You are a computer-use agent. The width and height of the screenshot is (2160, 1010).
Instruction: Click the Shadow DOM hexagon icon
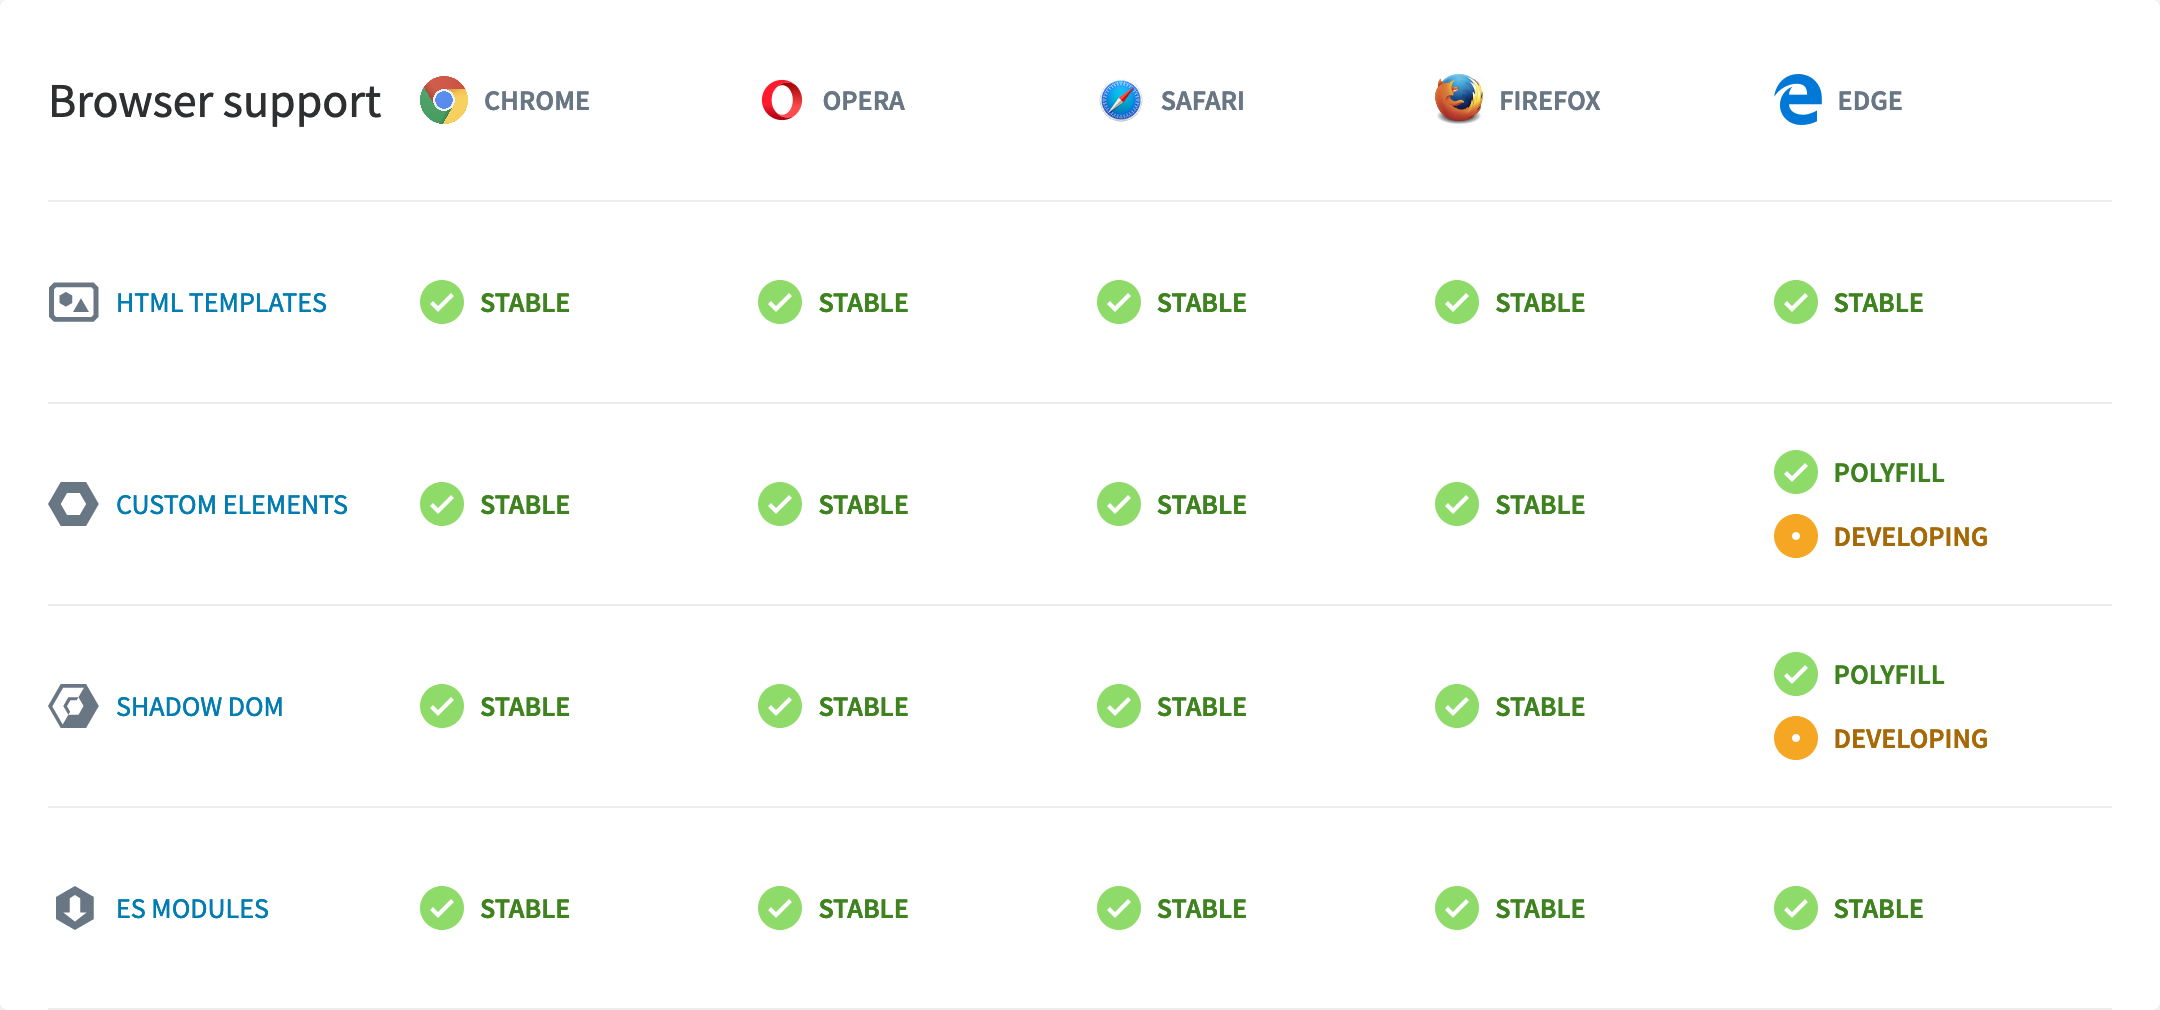click(74, 706)
